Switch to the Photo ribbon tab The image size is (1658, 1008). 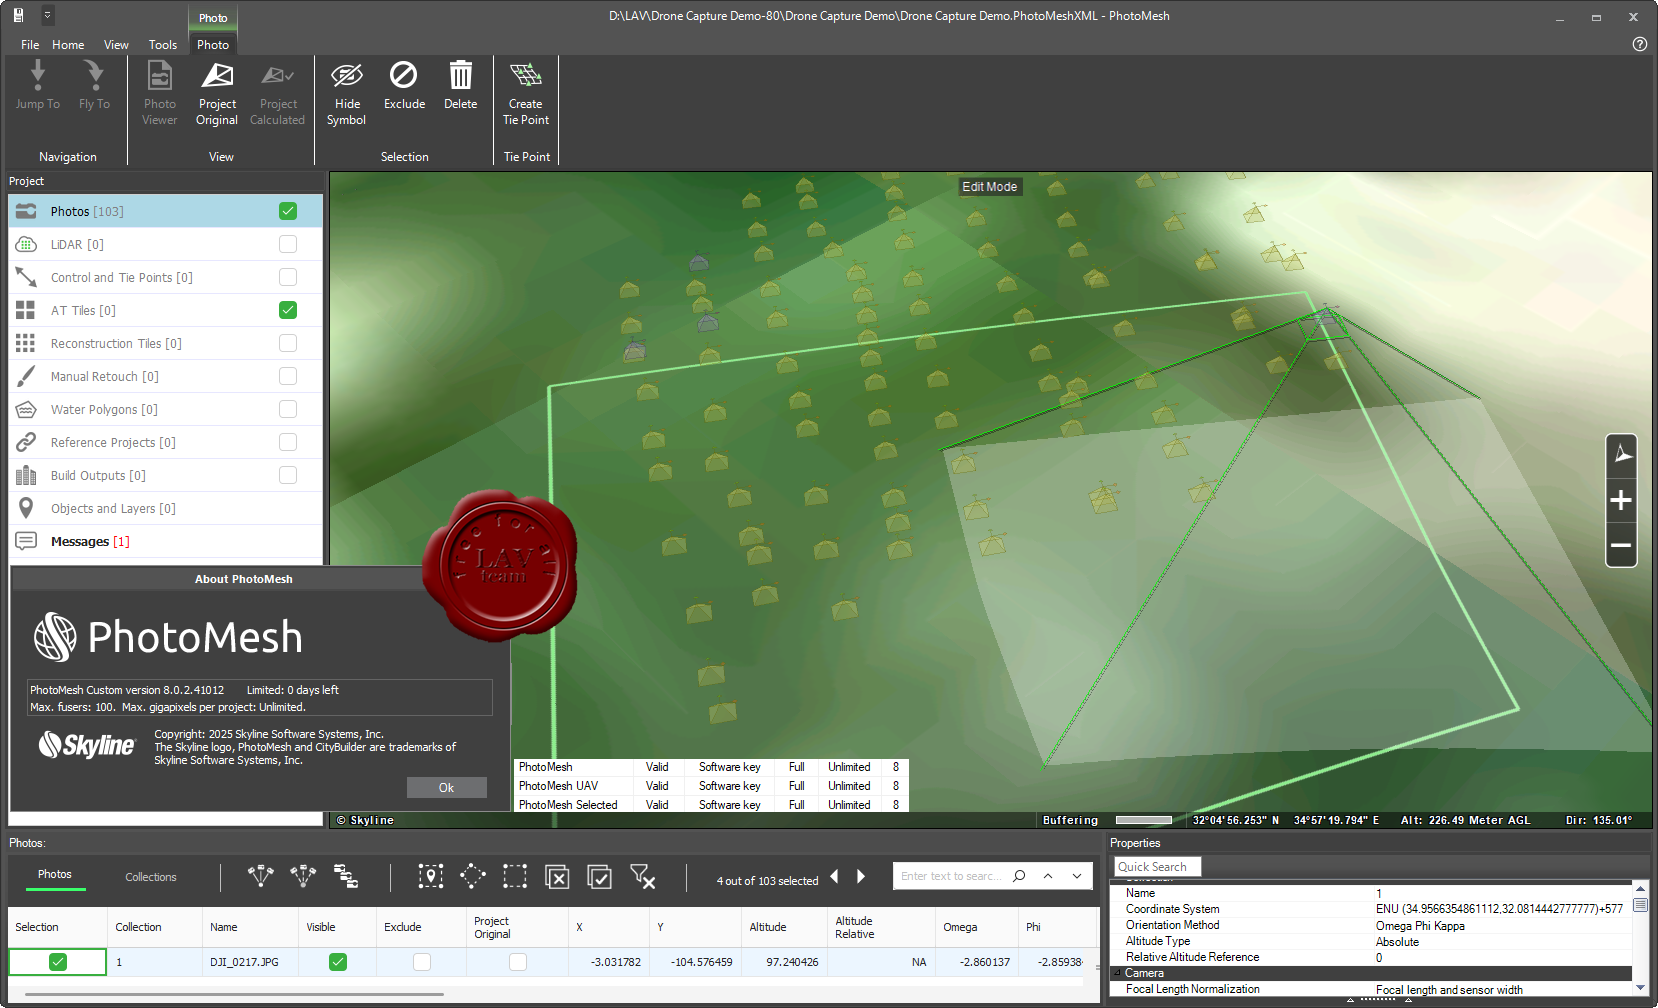[213, 44]
